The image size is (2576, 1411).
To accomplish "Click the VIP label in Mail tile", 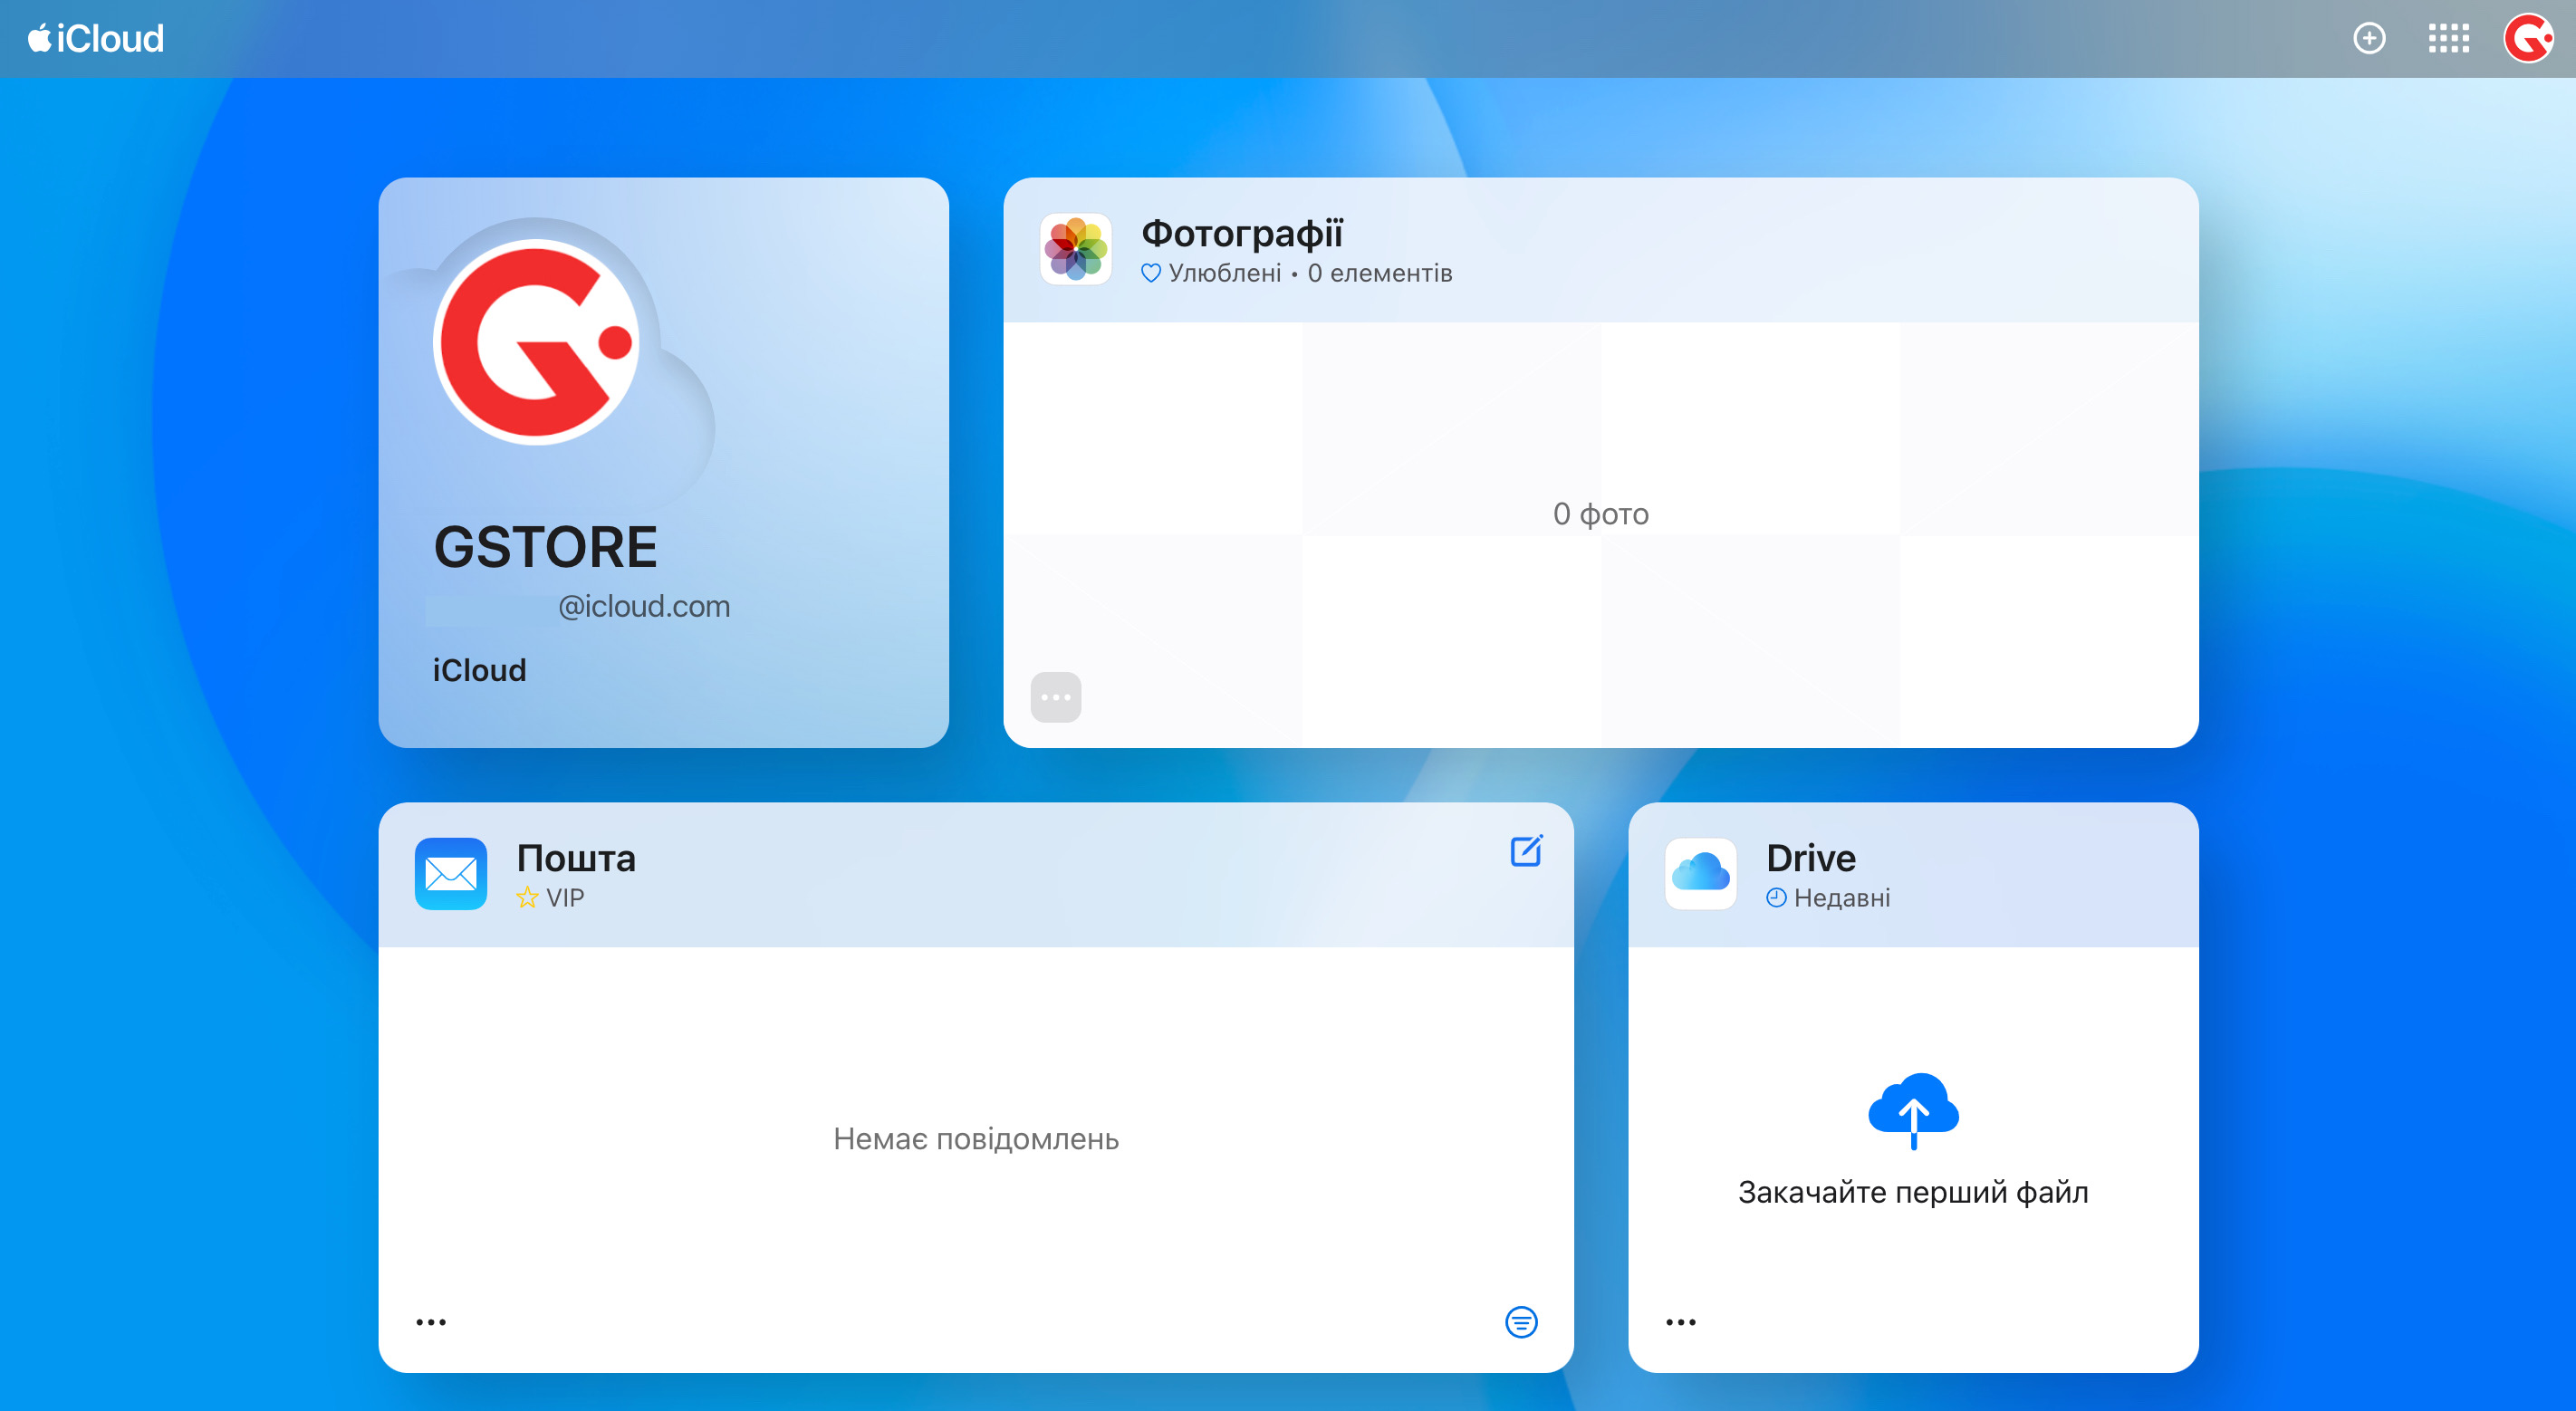I will pyautogui.click(x=565, y=897).
